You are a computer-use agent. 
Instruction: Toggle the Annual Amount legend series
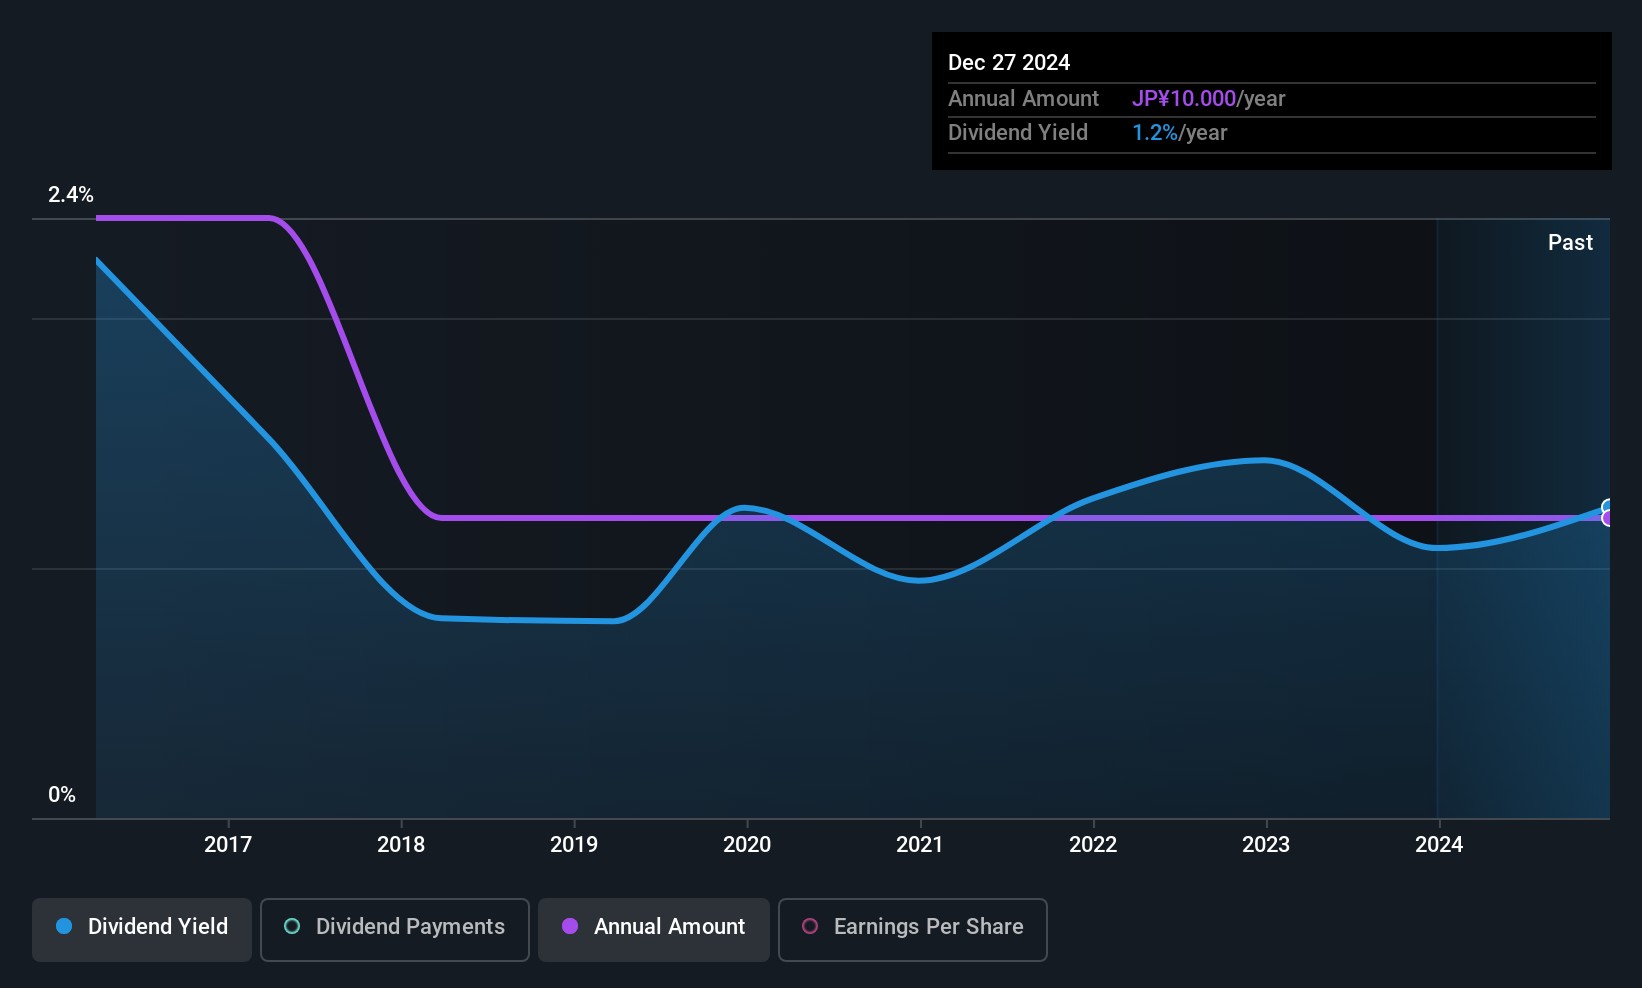pos(654,930)
